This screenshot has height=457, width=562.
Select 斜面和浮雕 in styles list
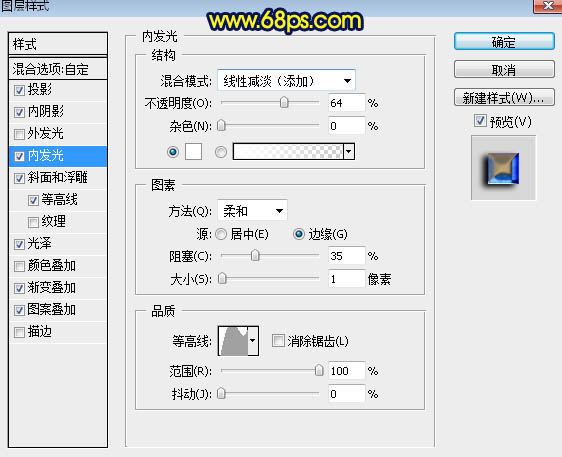tap(58, 178)
